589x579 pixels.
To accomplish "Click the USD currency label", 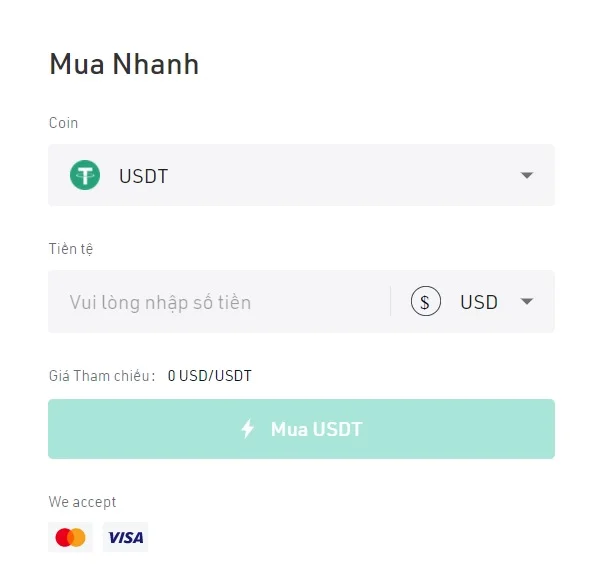I will tap(479, 302).
